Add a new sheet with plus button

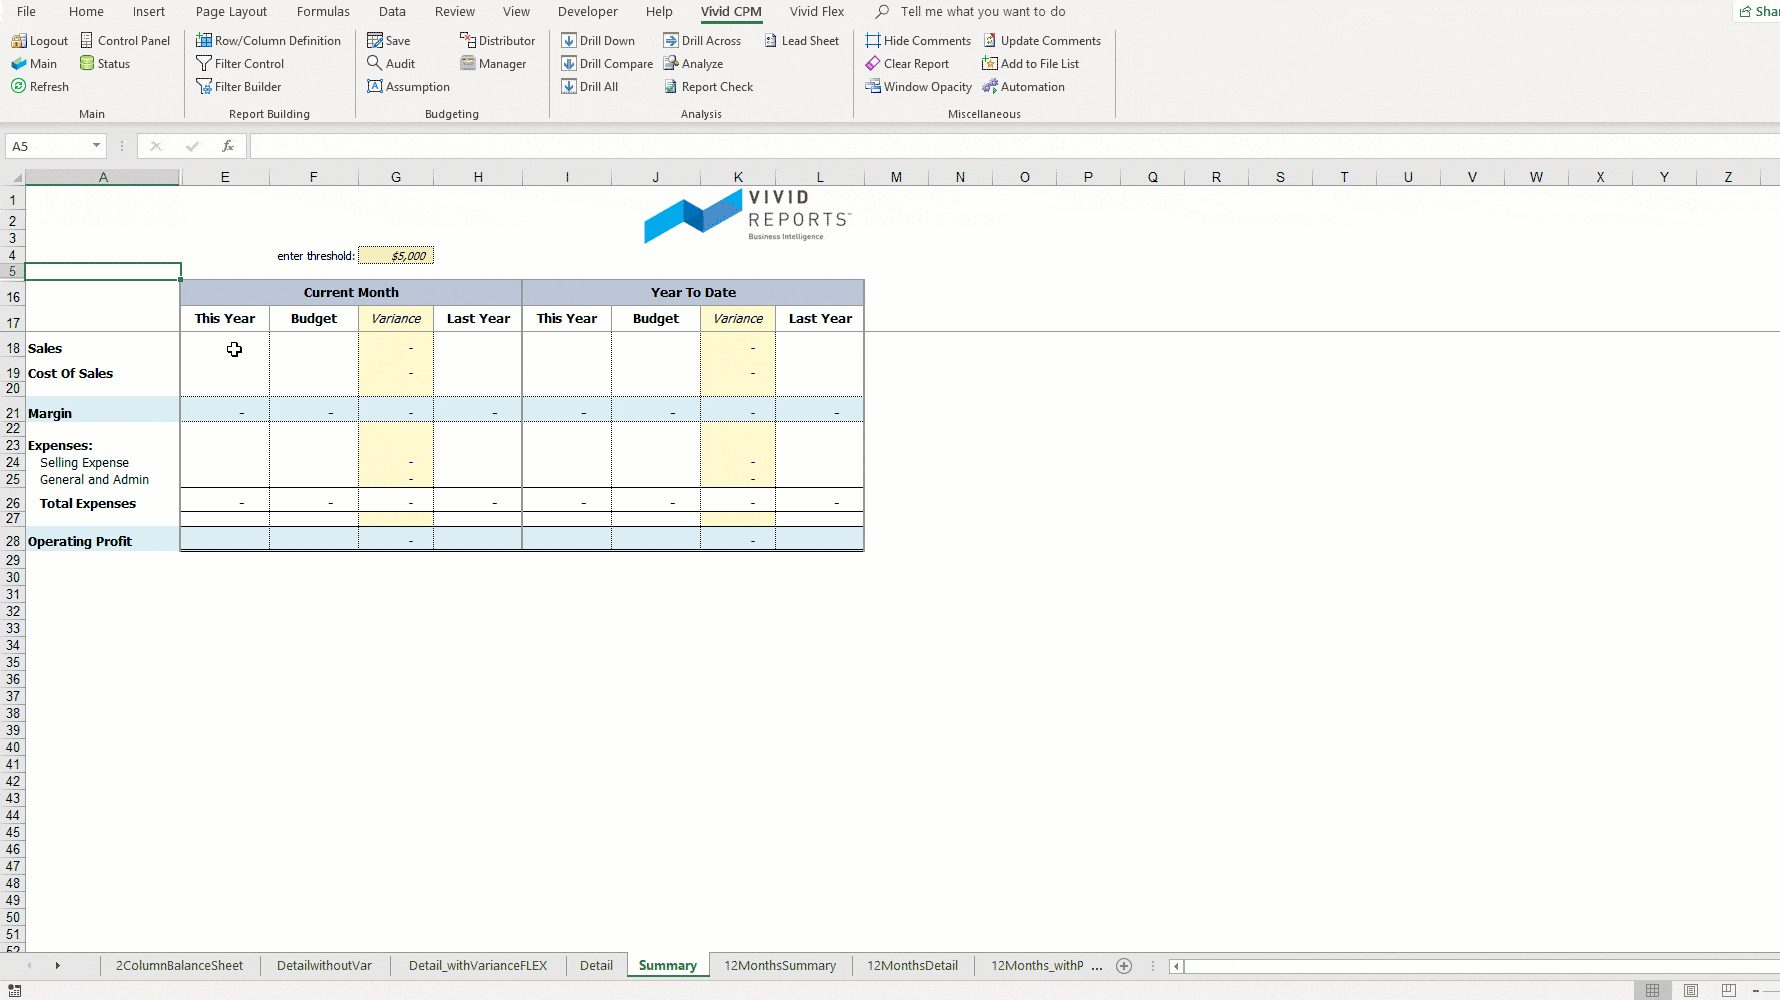[1124, 966]
